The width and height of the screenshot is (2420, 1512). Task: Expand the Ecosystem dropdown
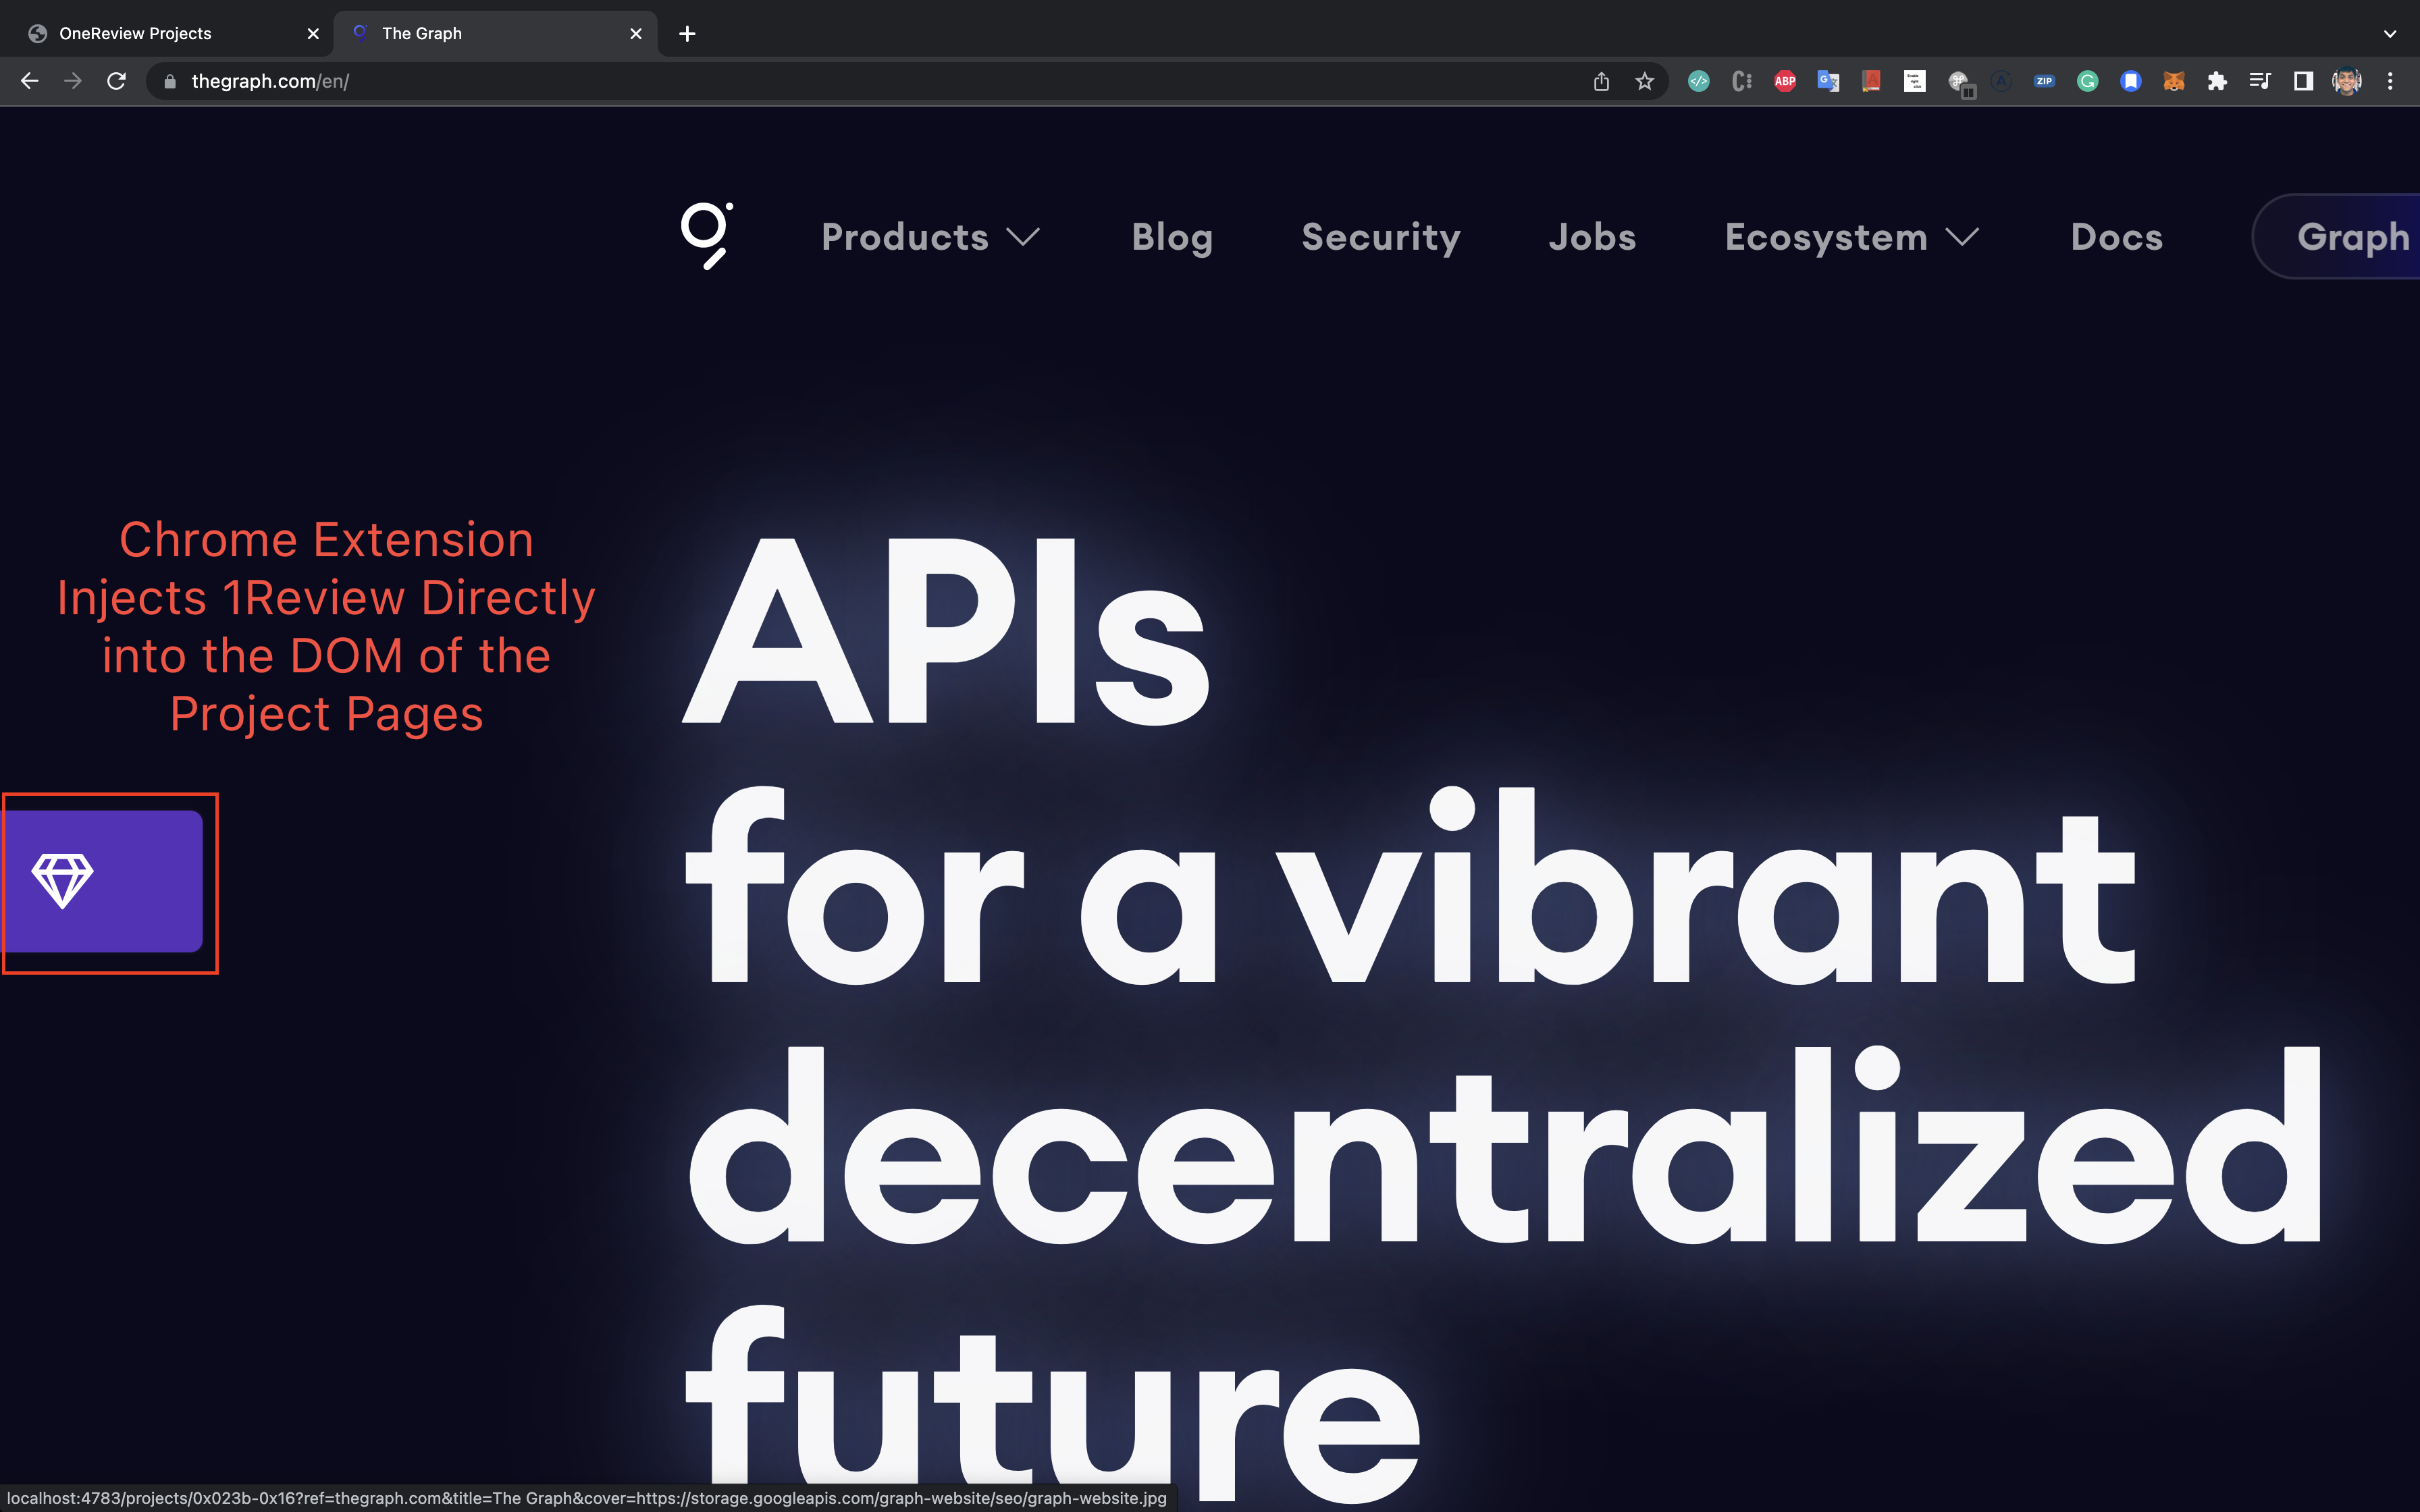pyautogui.click(x=1851, y=237)
